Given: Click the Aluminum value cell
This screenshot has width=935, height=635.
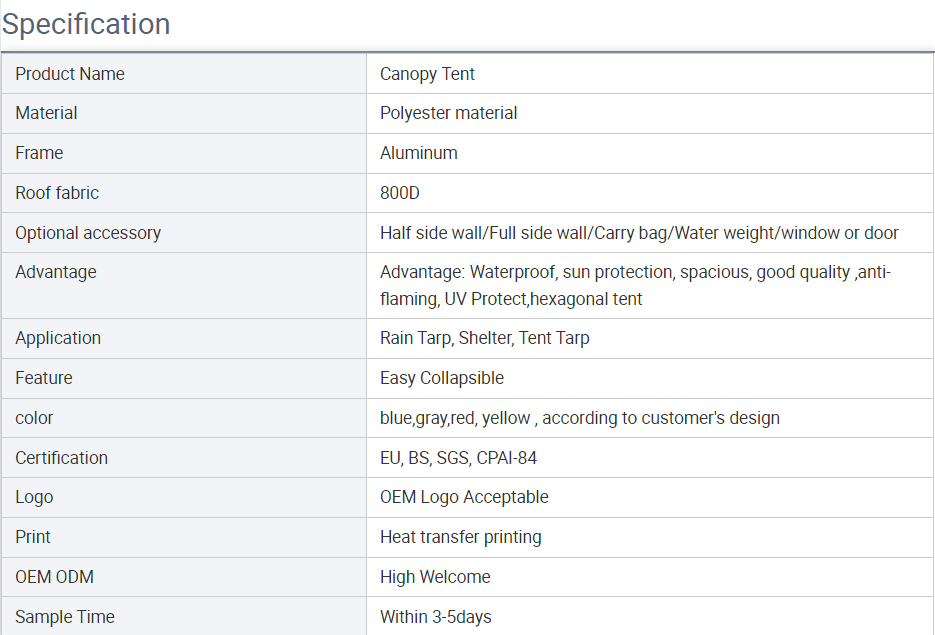Looking at the screenshot, I should (x=418, y=153).
